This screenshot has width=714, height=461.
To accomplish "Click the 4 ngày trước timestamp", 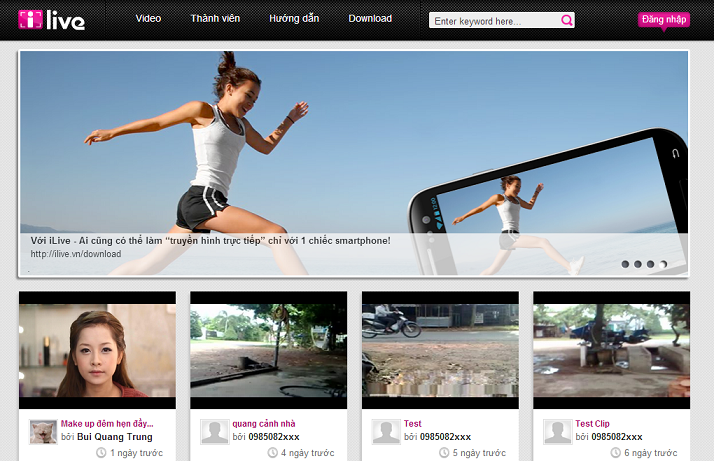I will (307, 453).
